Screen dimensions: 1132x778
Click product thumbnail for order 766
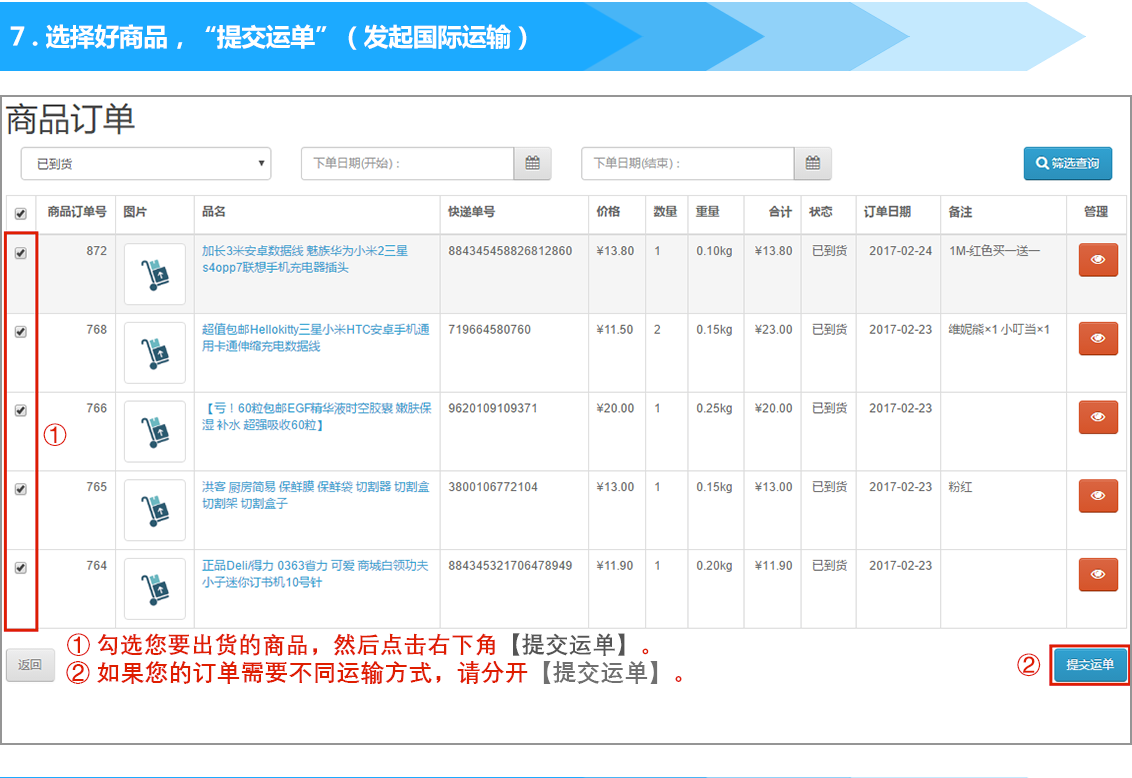(x=154, y=432)
